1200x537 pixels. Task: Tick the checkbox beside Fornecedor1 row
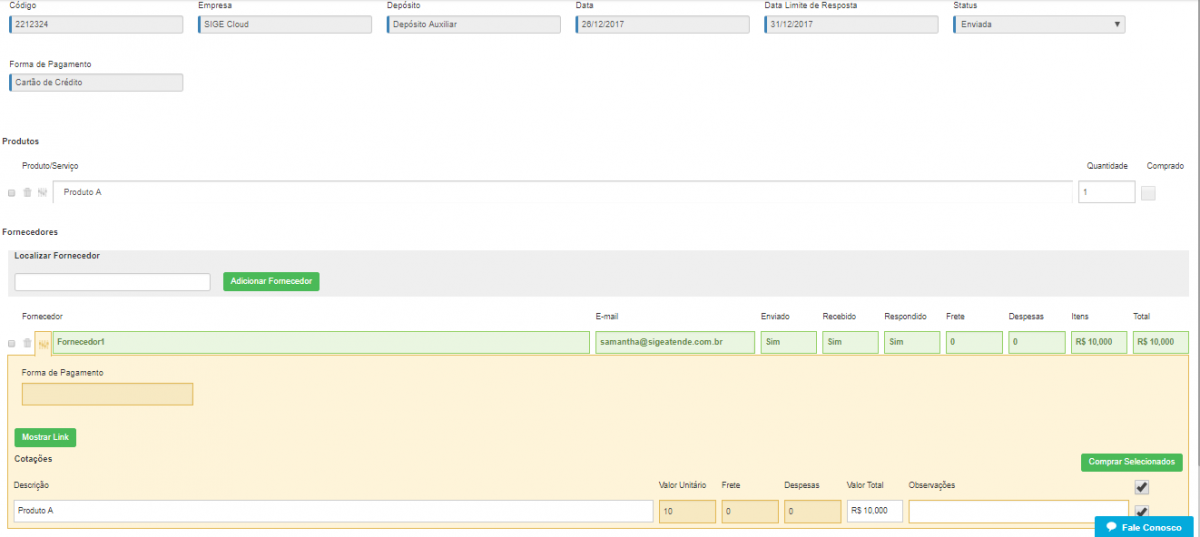coord(11,343)
